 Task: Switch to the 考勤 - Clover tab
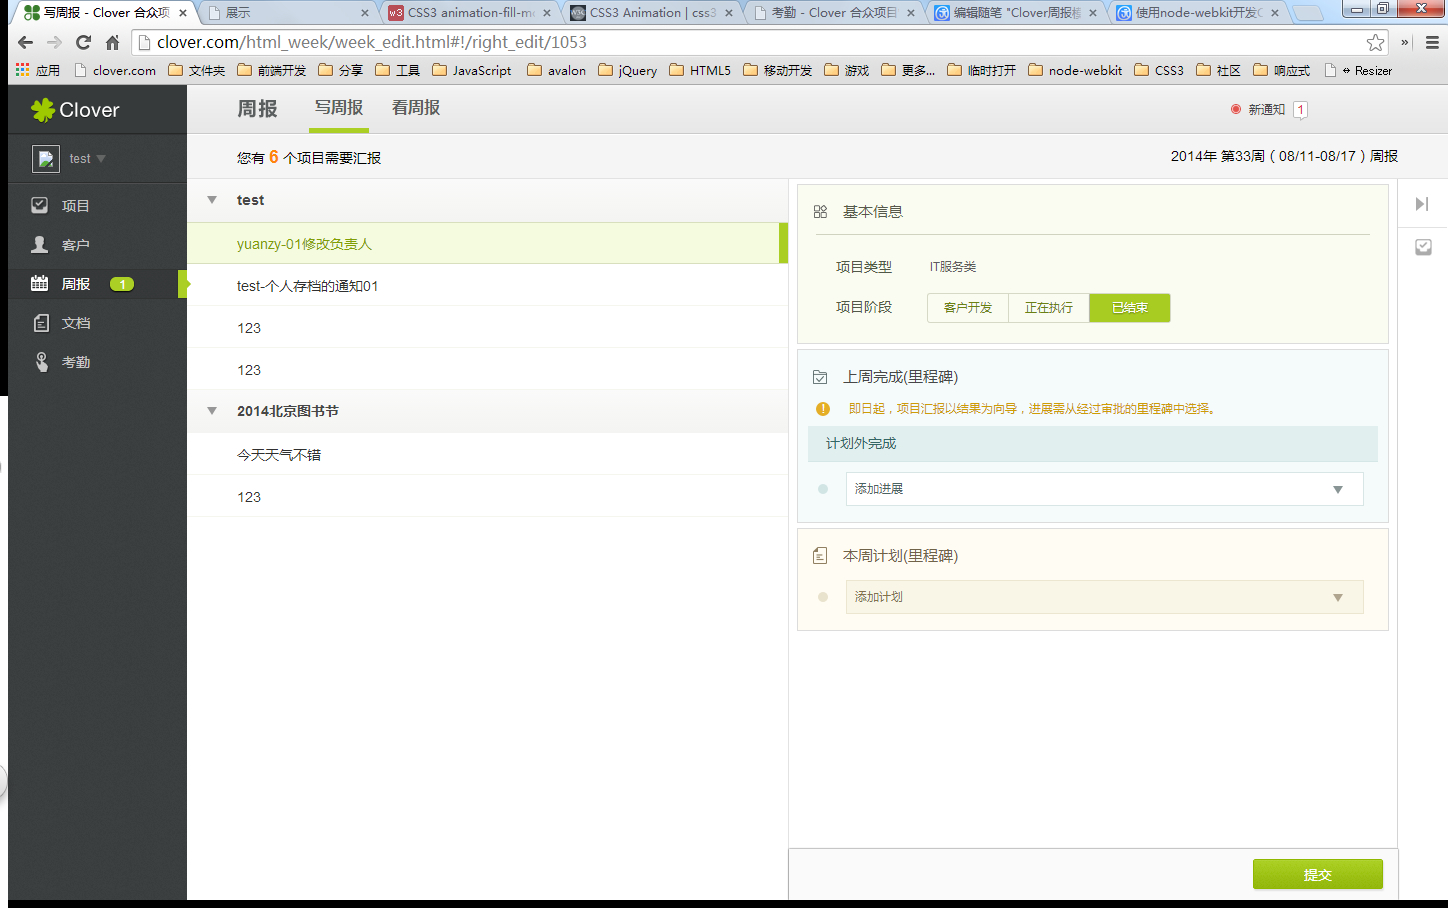pyautogui.click(x=835, y=13)
